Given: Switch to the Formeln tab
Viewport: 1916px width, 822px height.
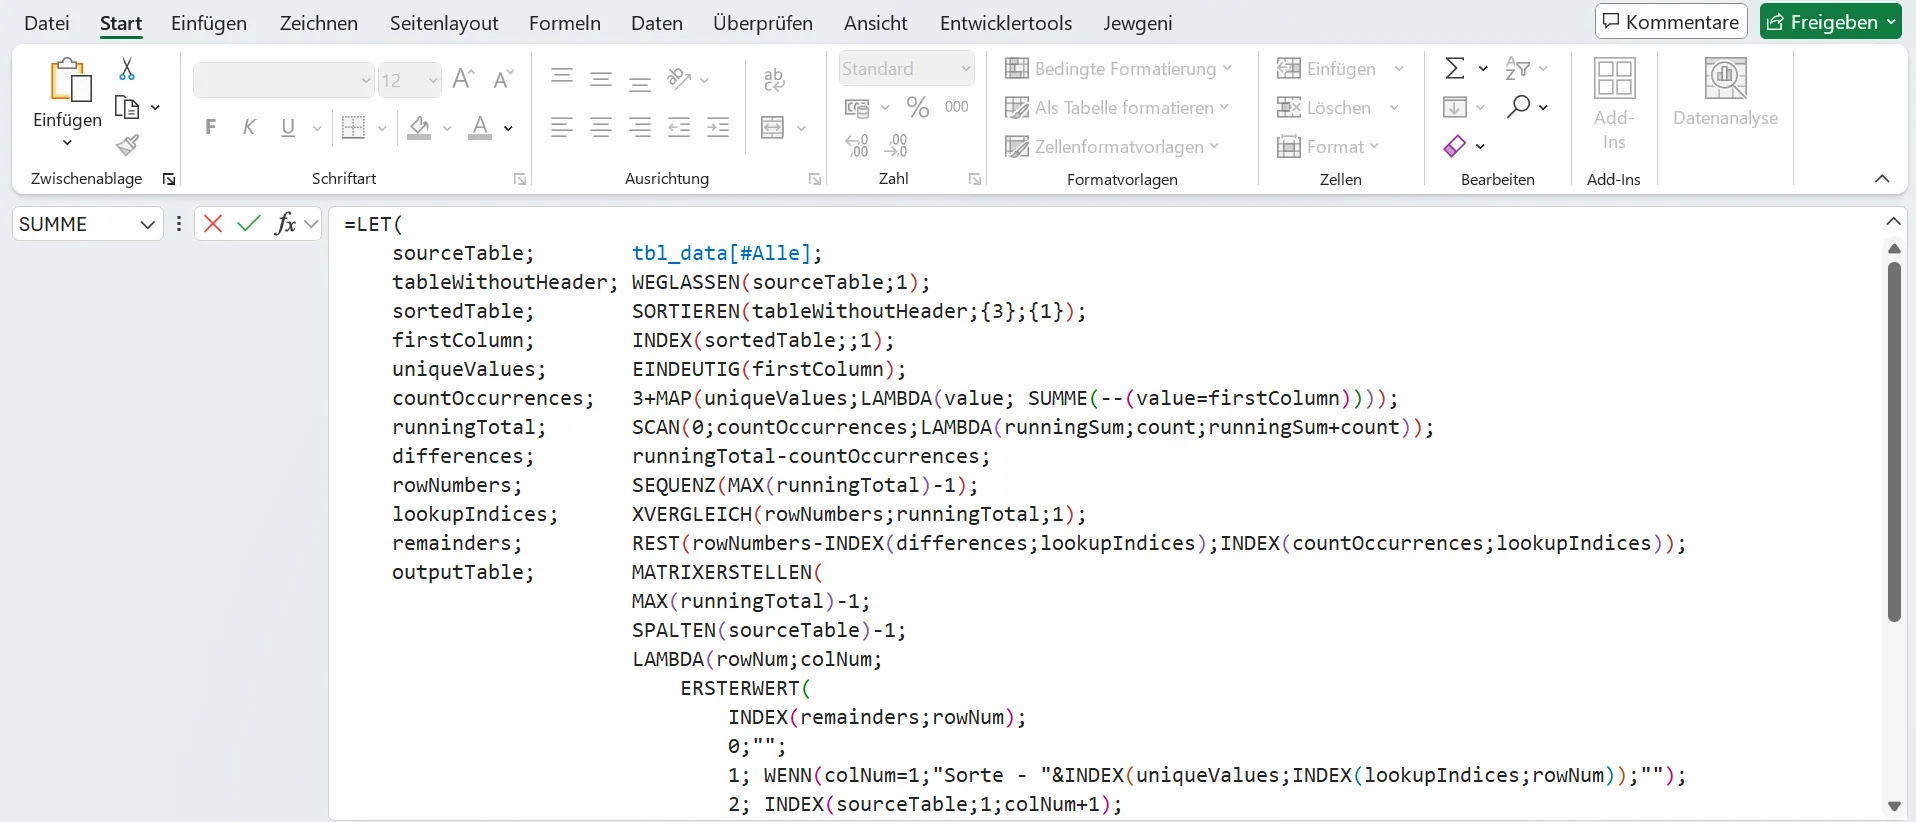Looking at the screenshot, I should pyautogui.click(x=565, y=23).
